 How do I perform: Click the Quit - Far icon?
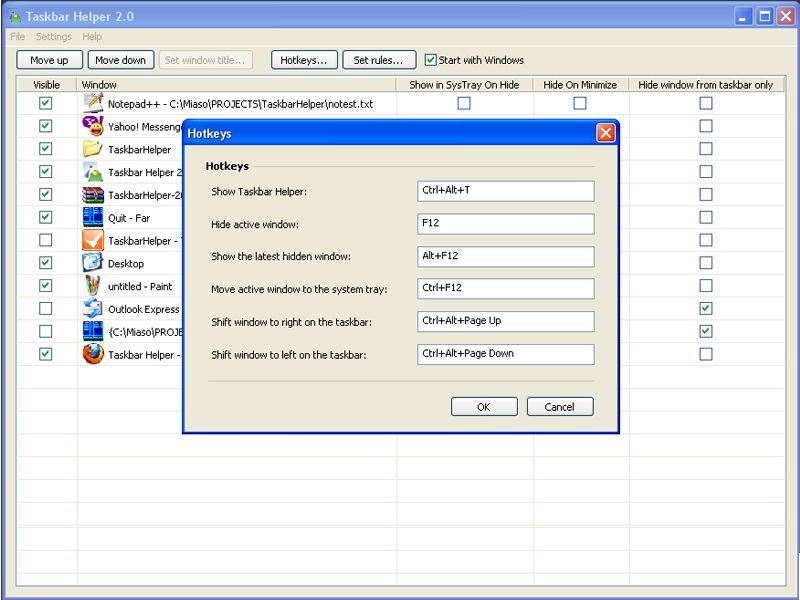(x=93, y=217)
